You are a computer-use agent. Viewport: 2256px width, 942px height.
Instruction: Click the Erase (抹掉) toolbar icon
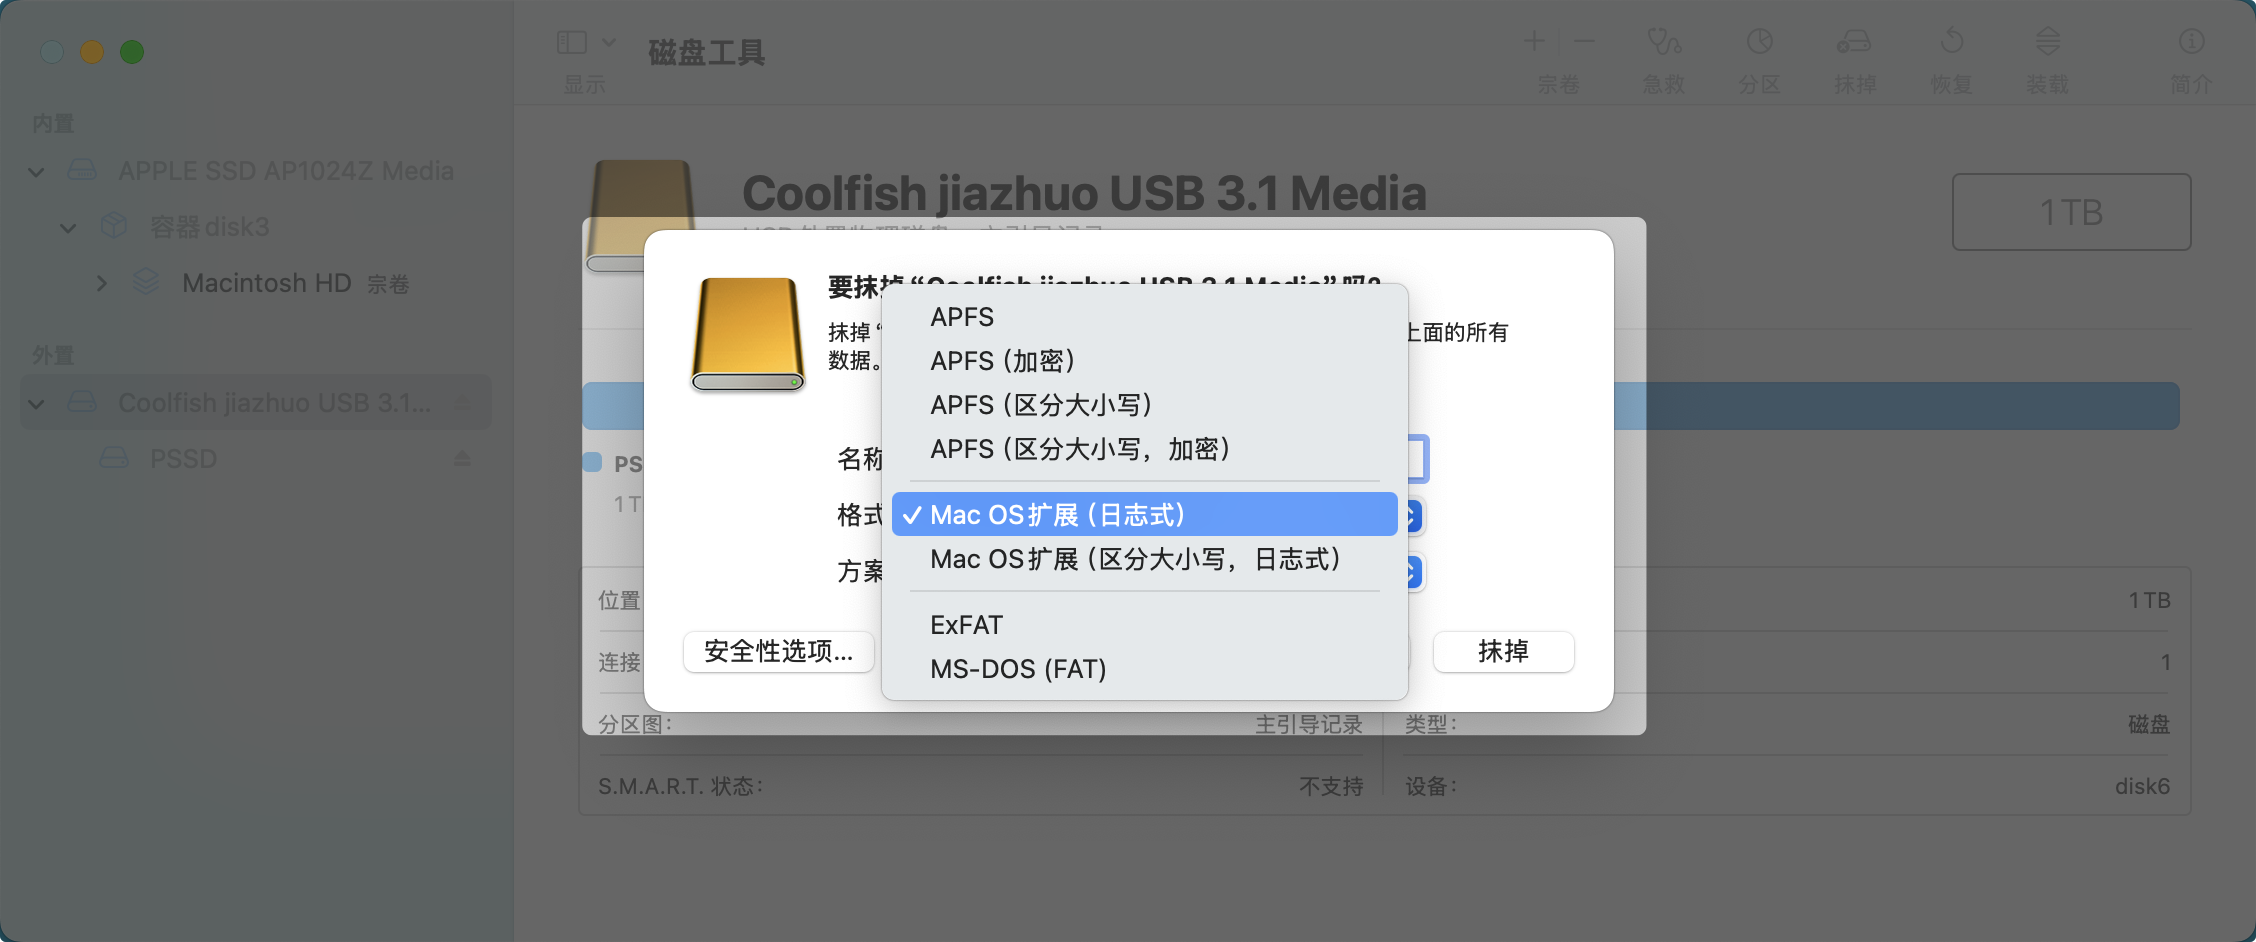click(x=1854, y=42)
